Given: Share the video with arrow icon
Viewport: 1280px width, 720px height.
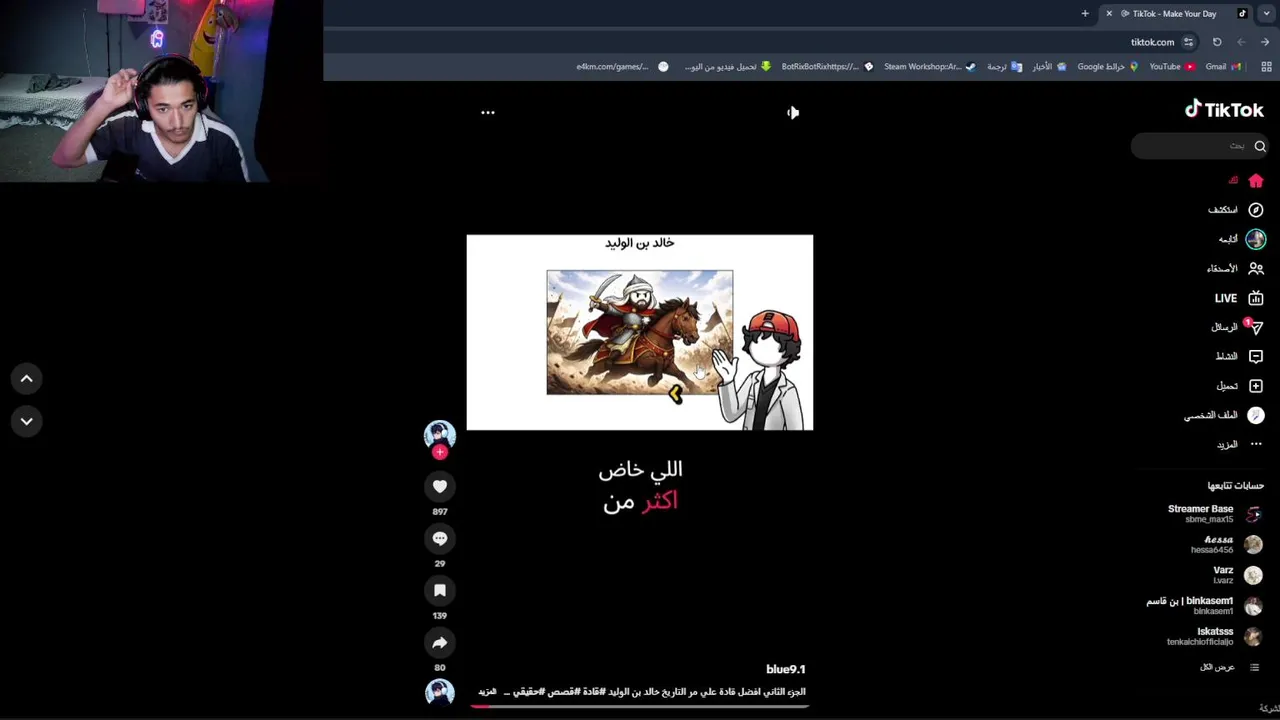Looking at the screenshot, I should tap(440, 642).
